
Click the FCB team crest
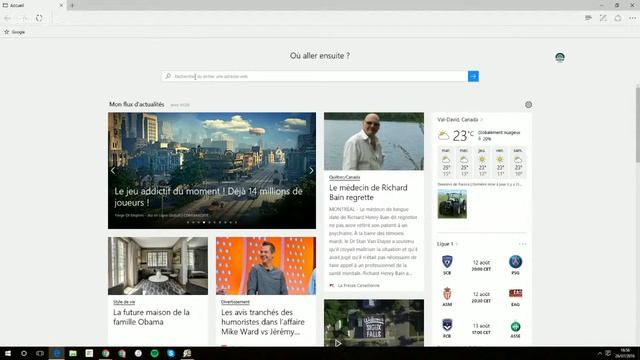click(x=447, y=325)
